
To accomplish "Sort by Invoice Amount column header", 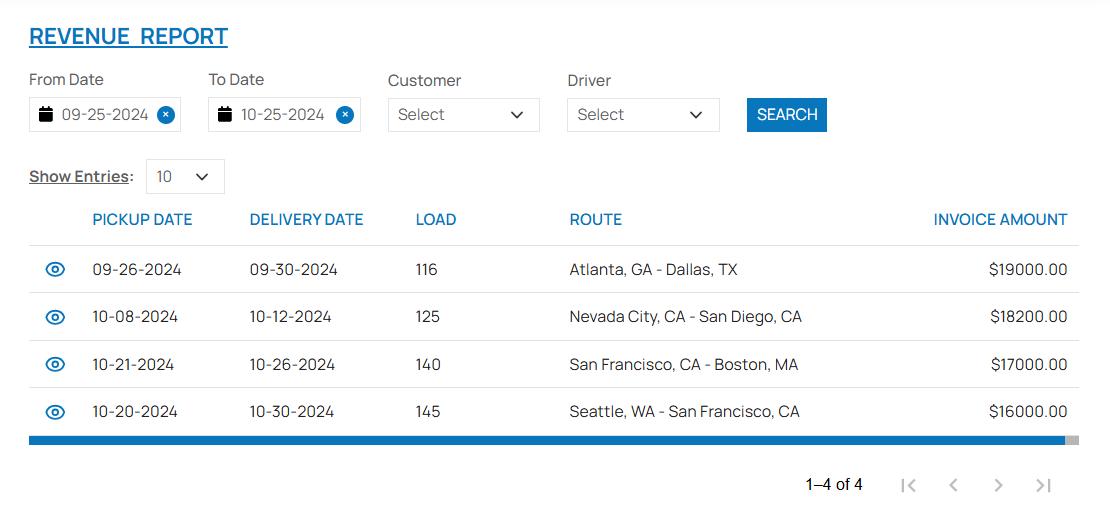I will tap(1000, 220).
